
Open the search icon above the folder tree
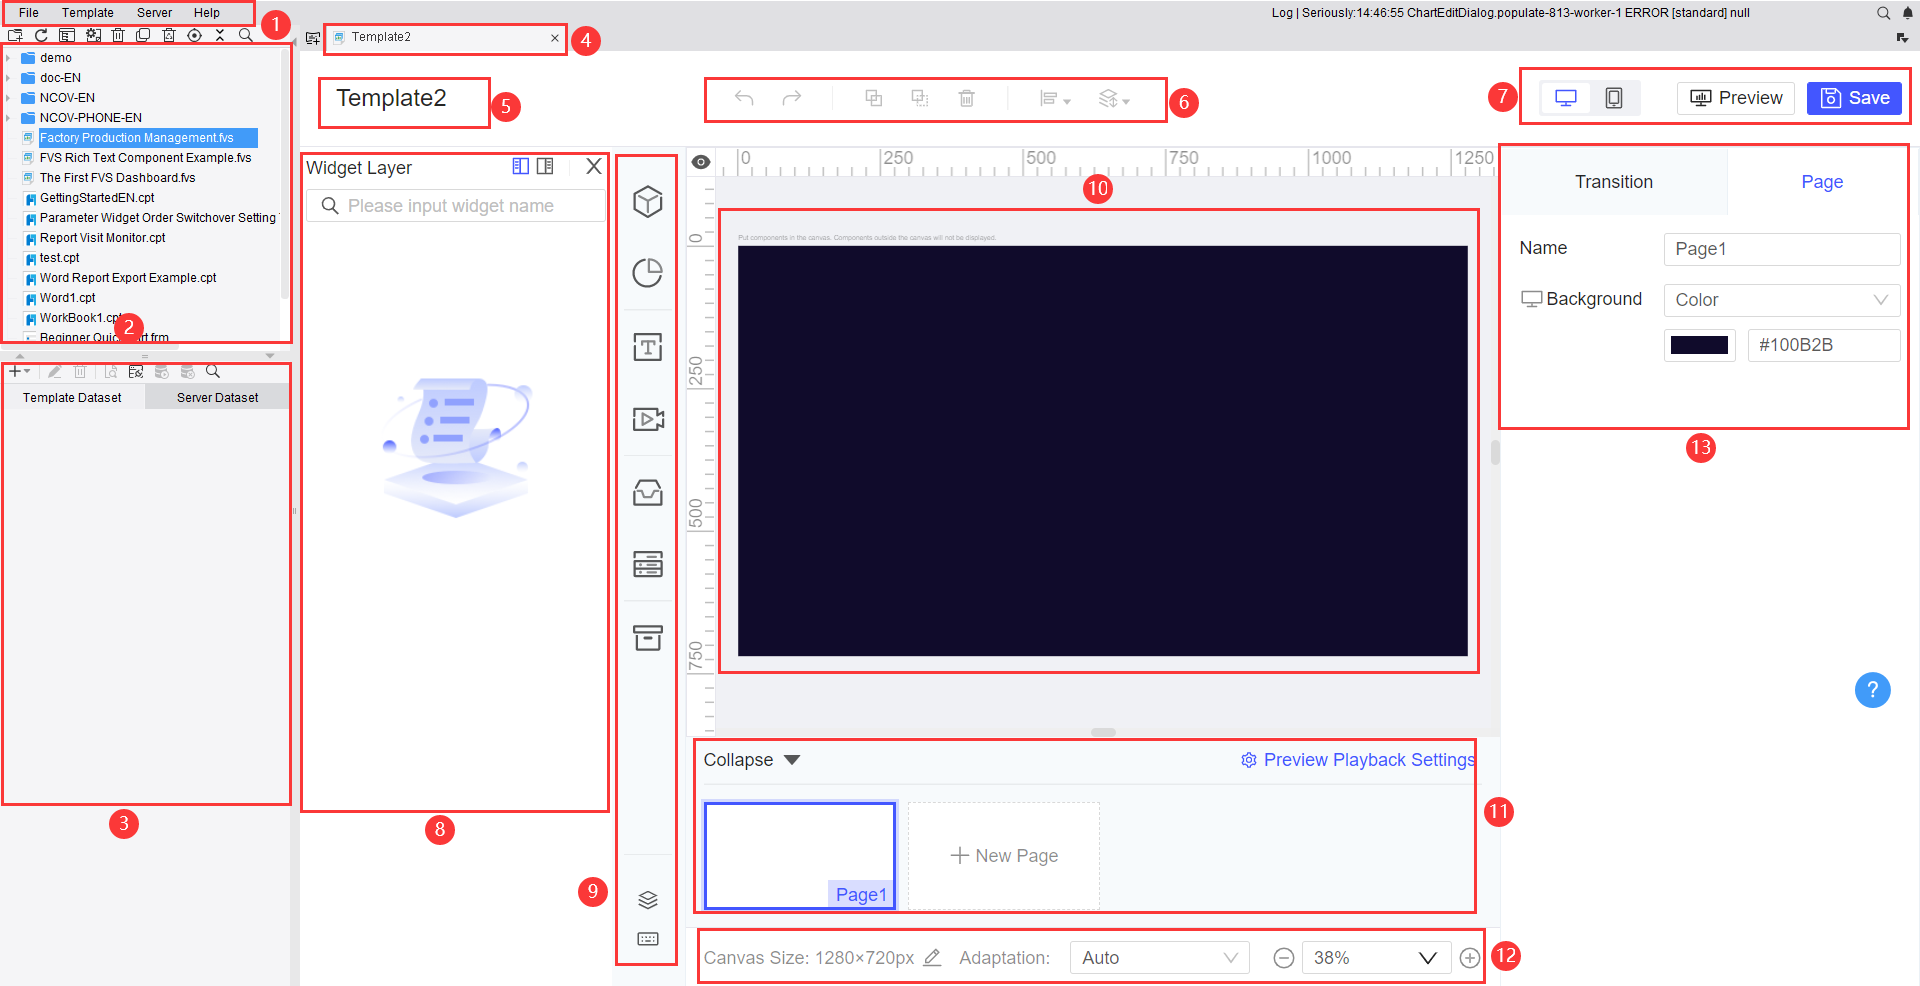[x=245, y=34]
